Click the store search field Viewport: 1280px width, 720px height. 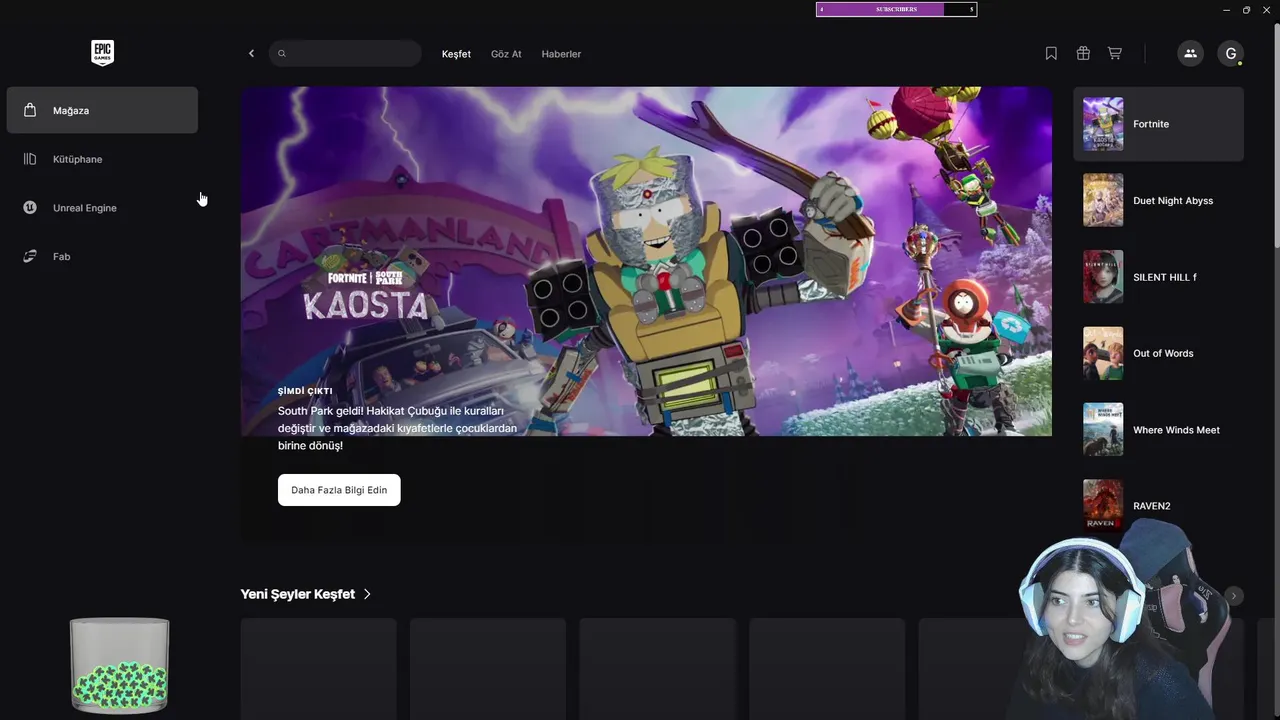coord(345,54)
